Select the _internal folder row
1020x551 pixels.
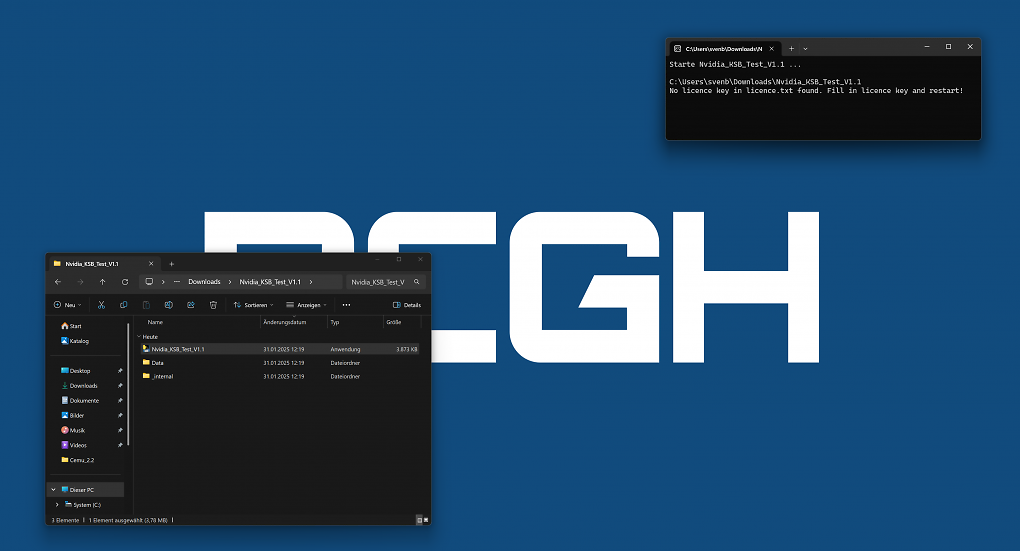click(x=280, y=376)
